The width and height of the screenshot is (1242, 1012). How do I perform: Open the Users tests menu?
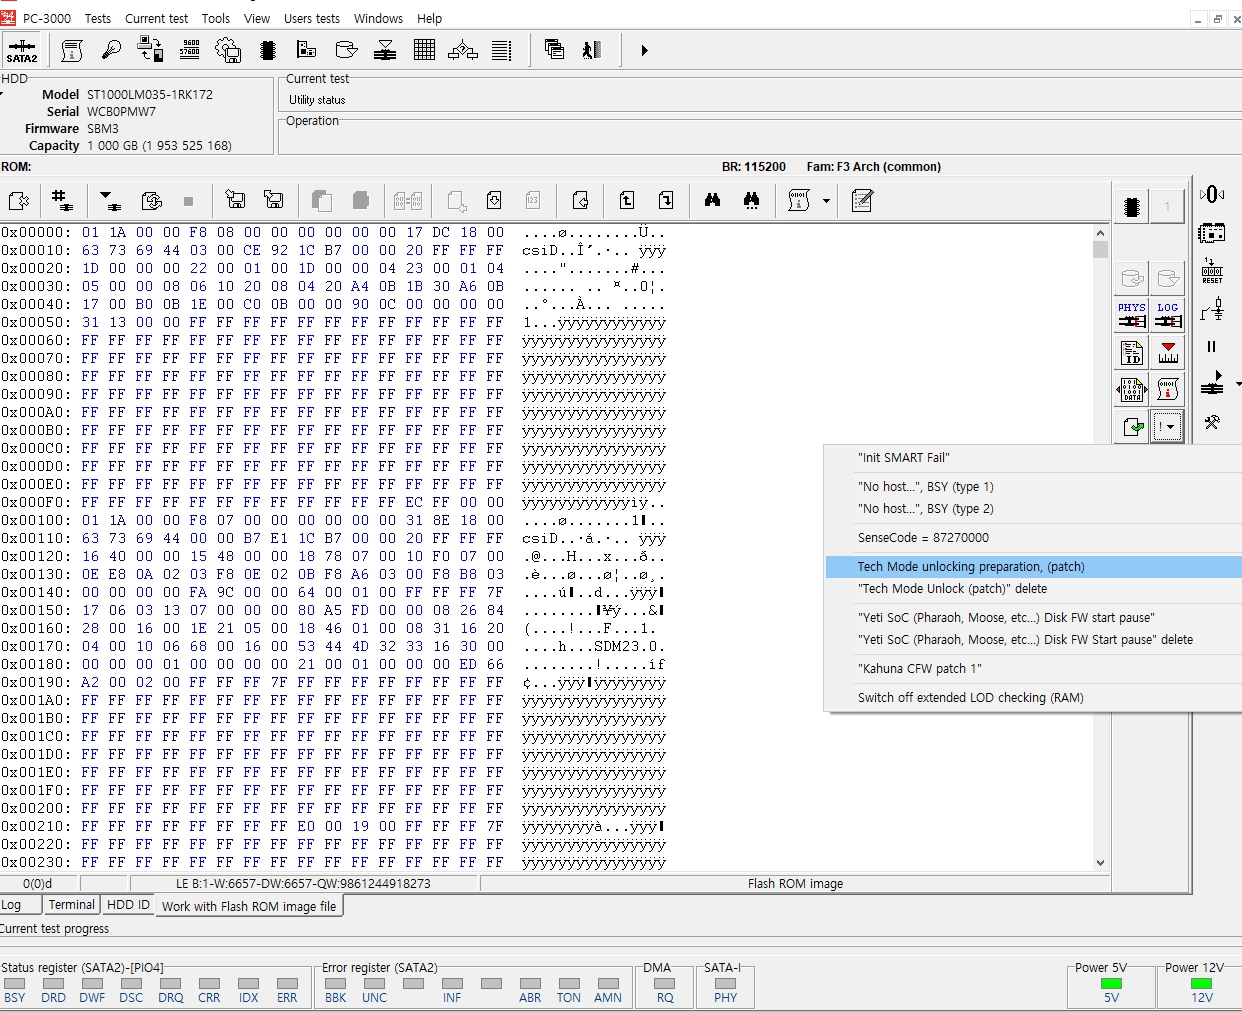pos(311,18)
